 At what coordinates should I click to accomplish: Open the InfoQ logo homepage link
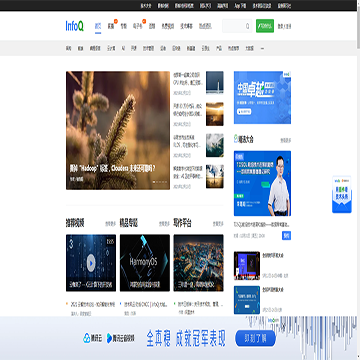(x=75, y=26)
